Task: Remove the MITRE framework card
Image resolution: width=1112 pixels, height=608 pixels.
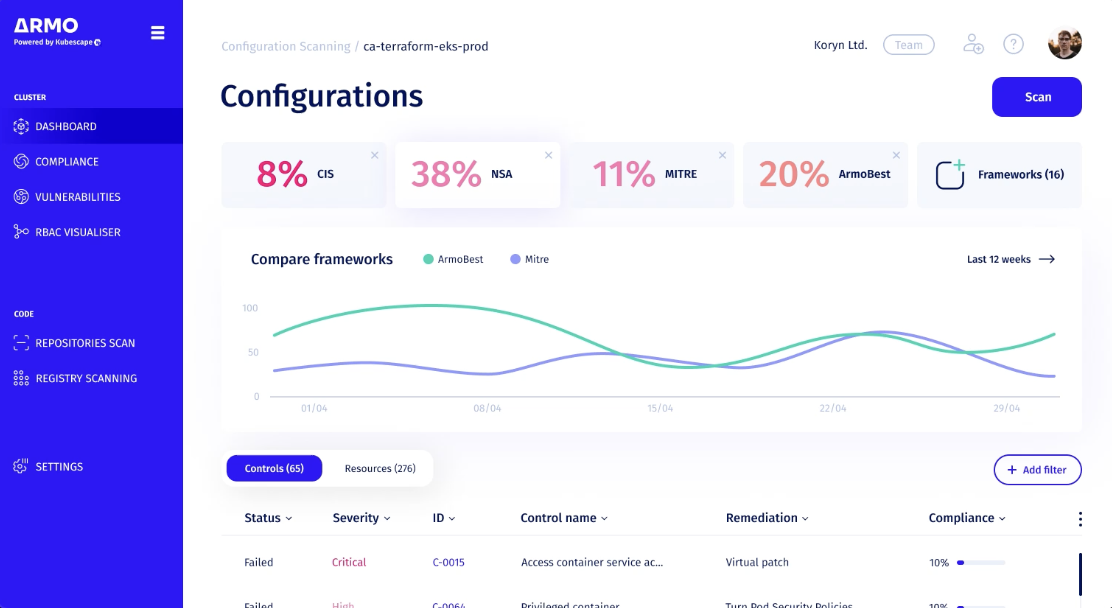Action: click(x=722, y=155)
